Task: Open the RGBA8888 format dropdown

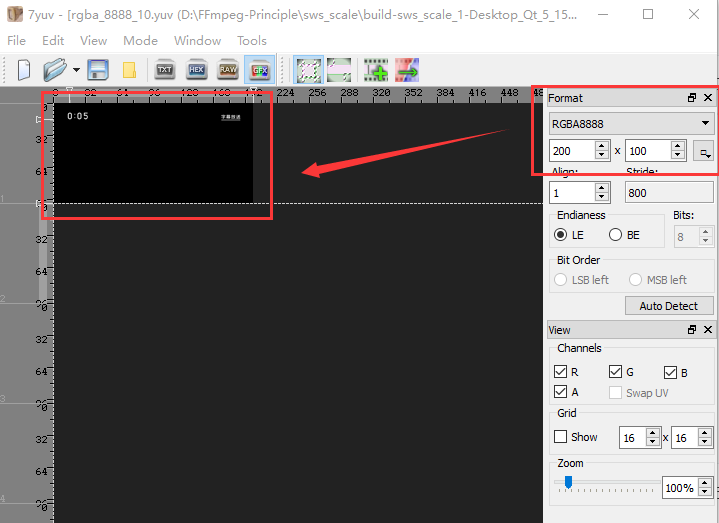Action: point(630,123)
